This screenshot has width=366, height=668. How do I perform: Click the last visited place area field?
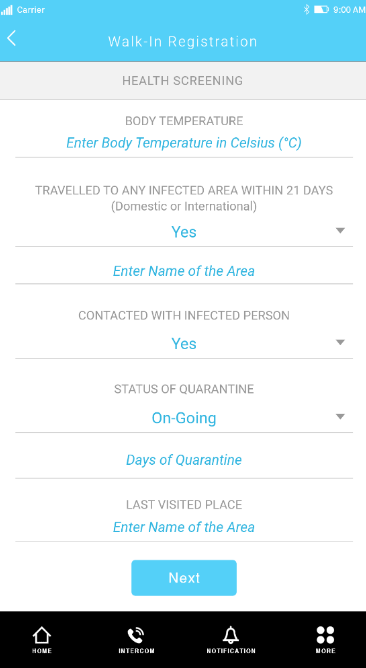pyautogui.click(x=184, y=527)
